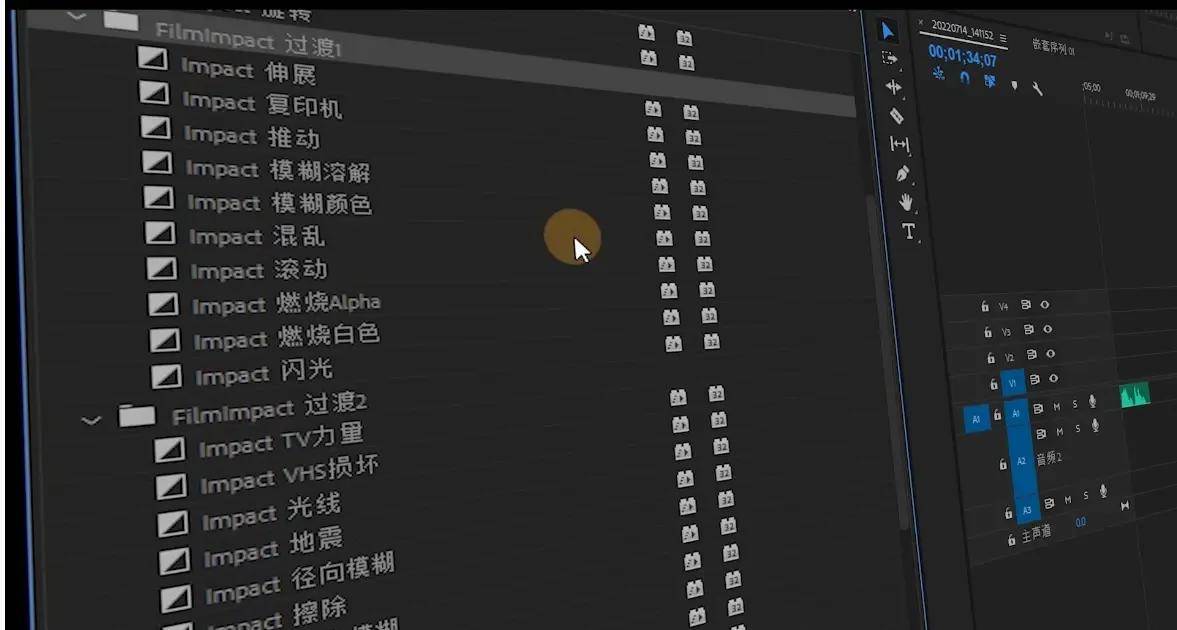Viewport: 1177px width, 630px height.
Task: Click the Add Marker icon in timeline
Action: (x=1014, y=86)
